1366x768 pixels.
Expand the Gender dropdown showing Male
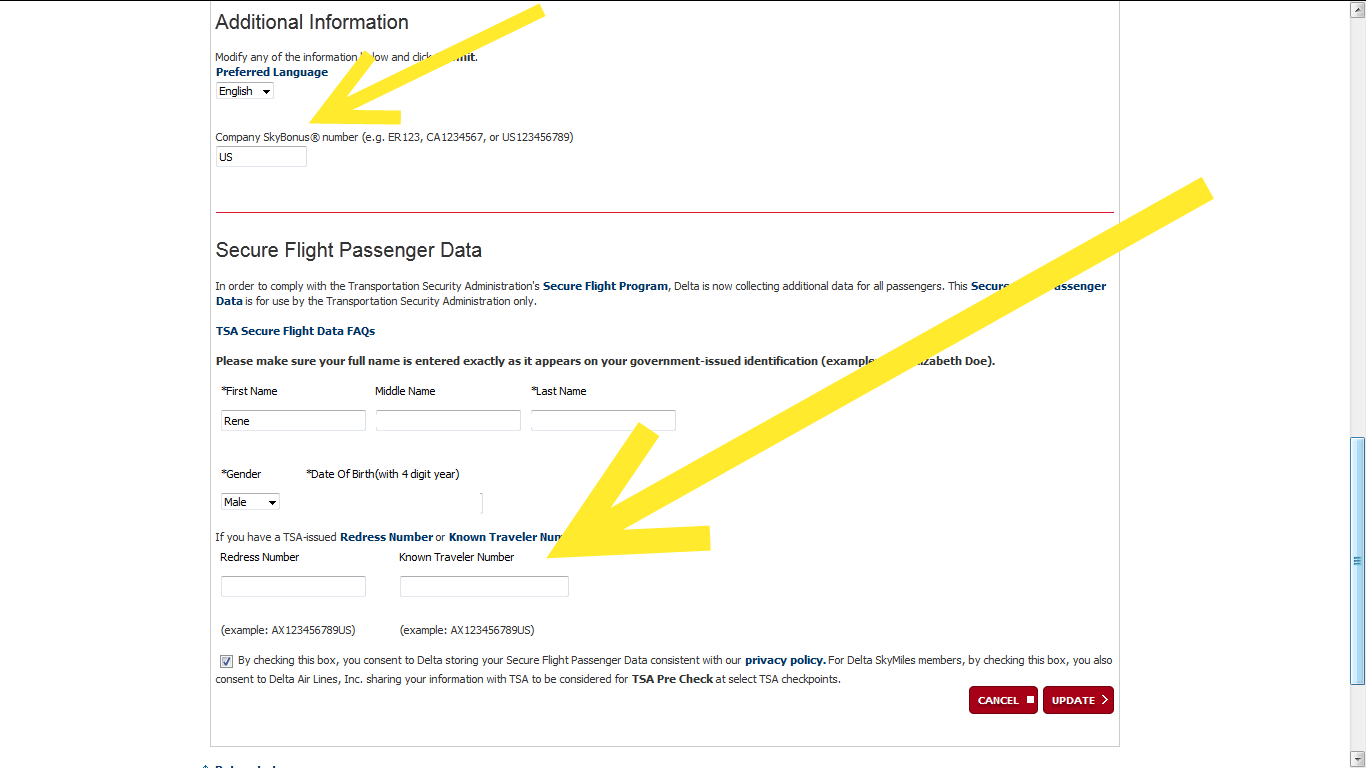pyautogui.click(x=250, y=502)
